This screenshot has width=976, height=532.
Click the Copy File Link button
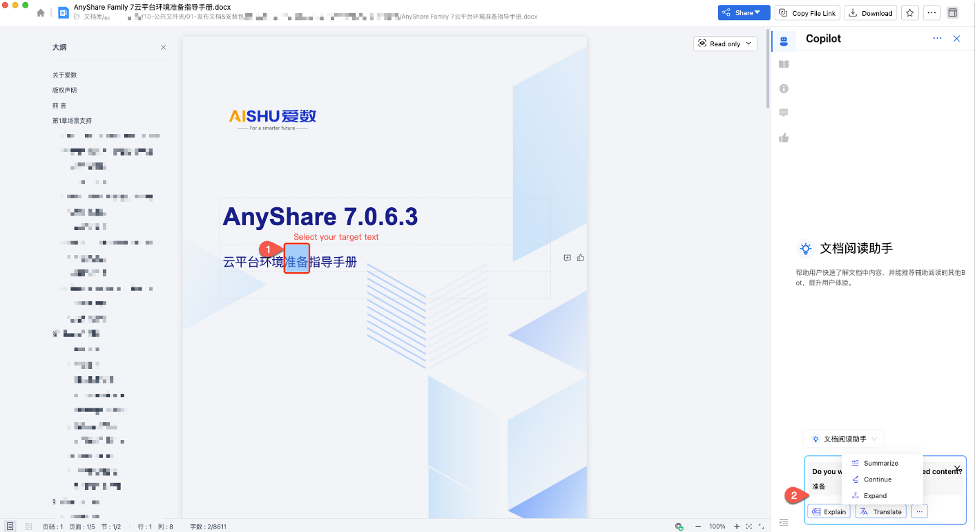pyautogui.click(x=808, y=13)
